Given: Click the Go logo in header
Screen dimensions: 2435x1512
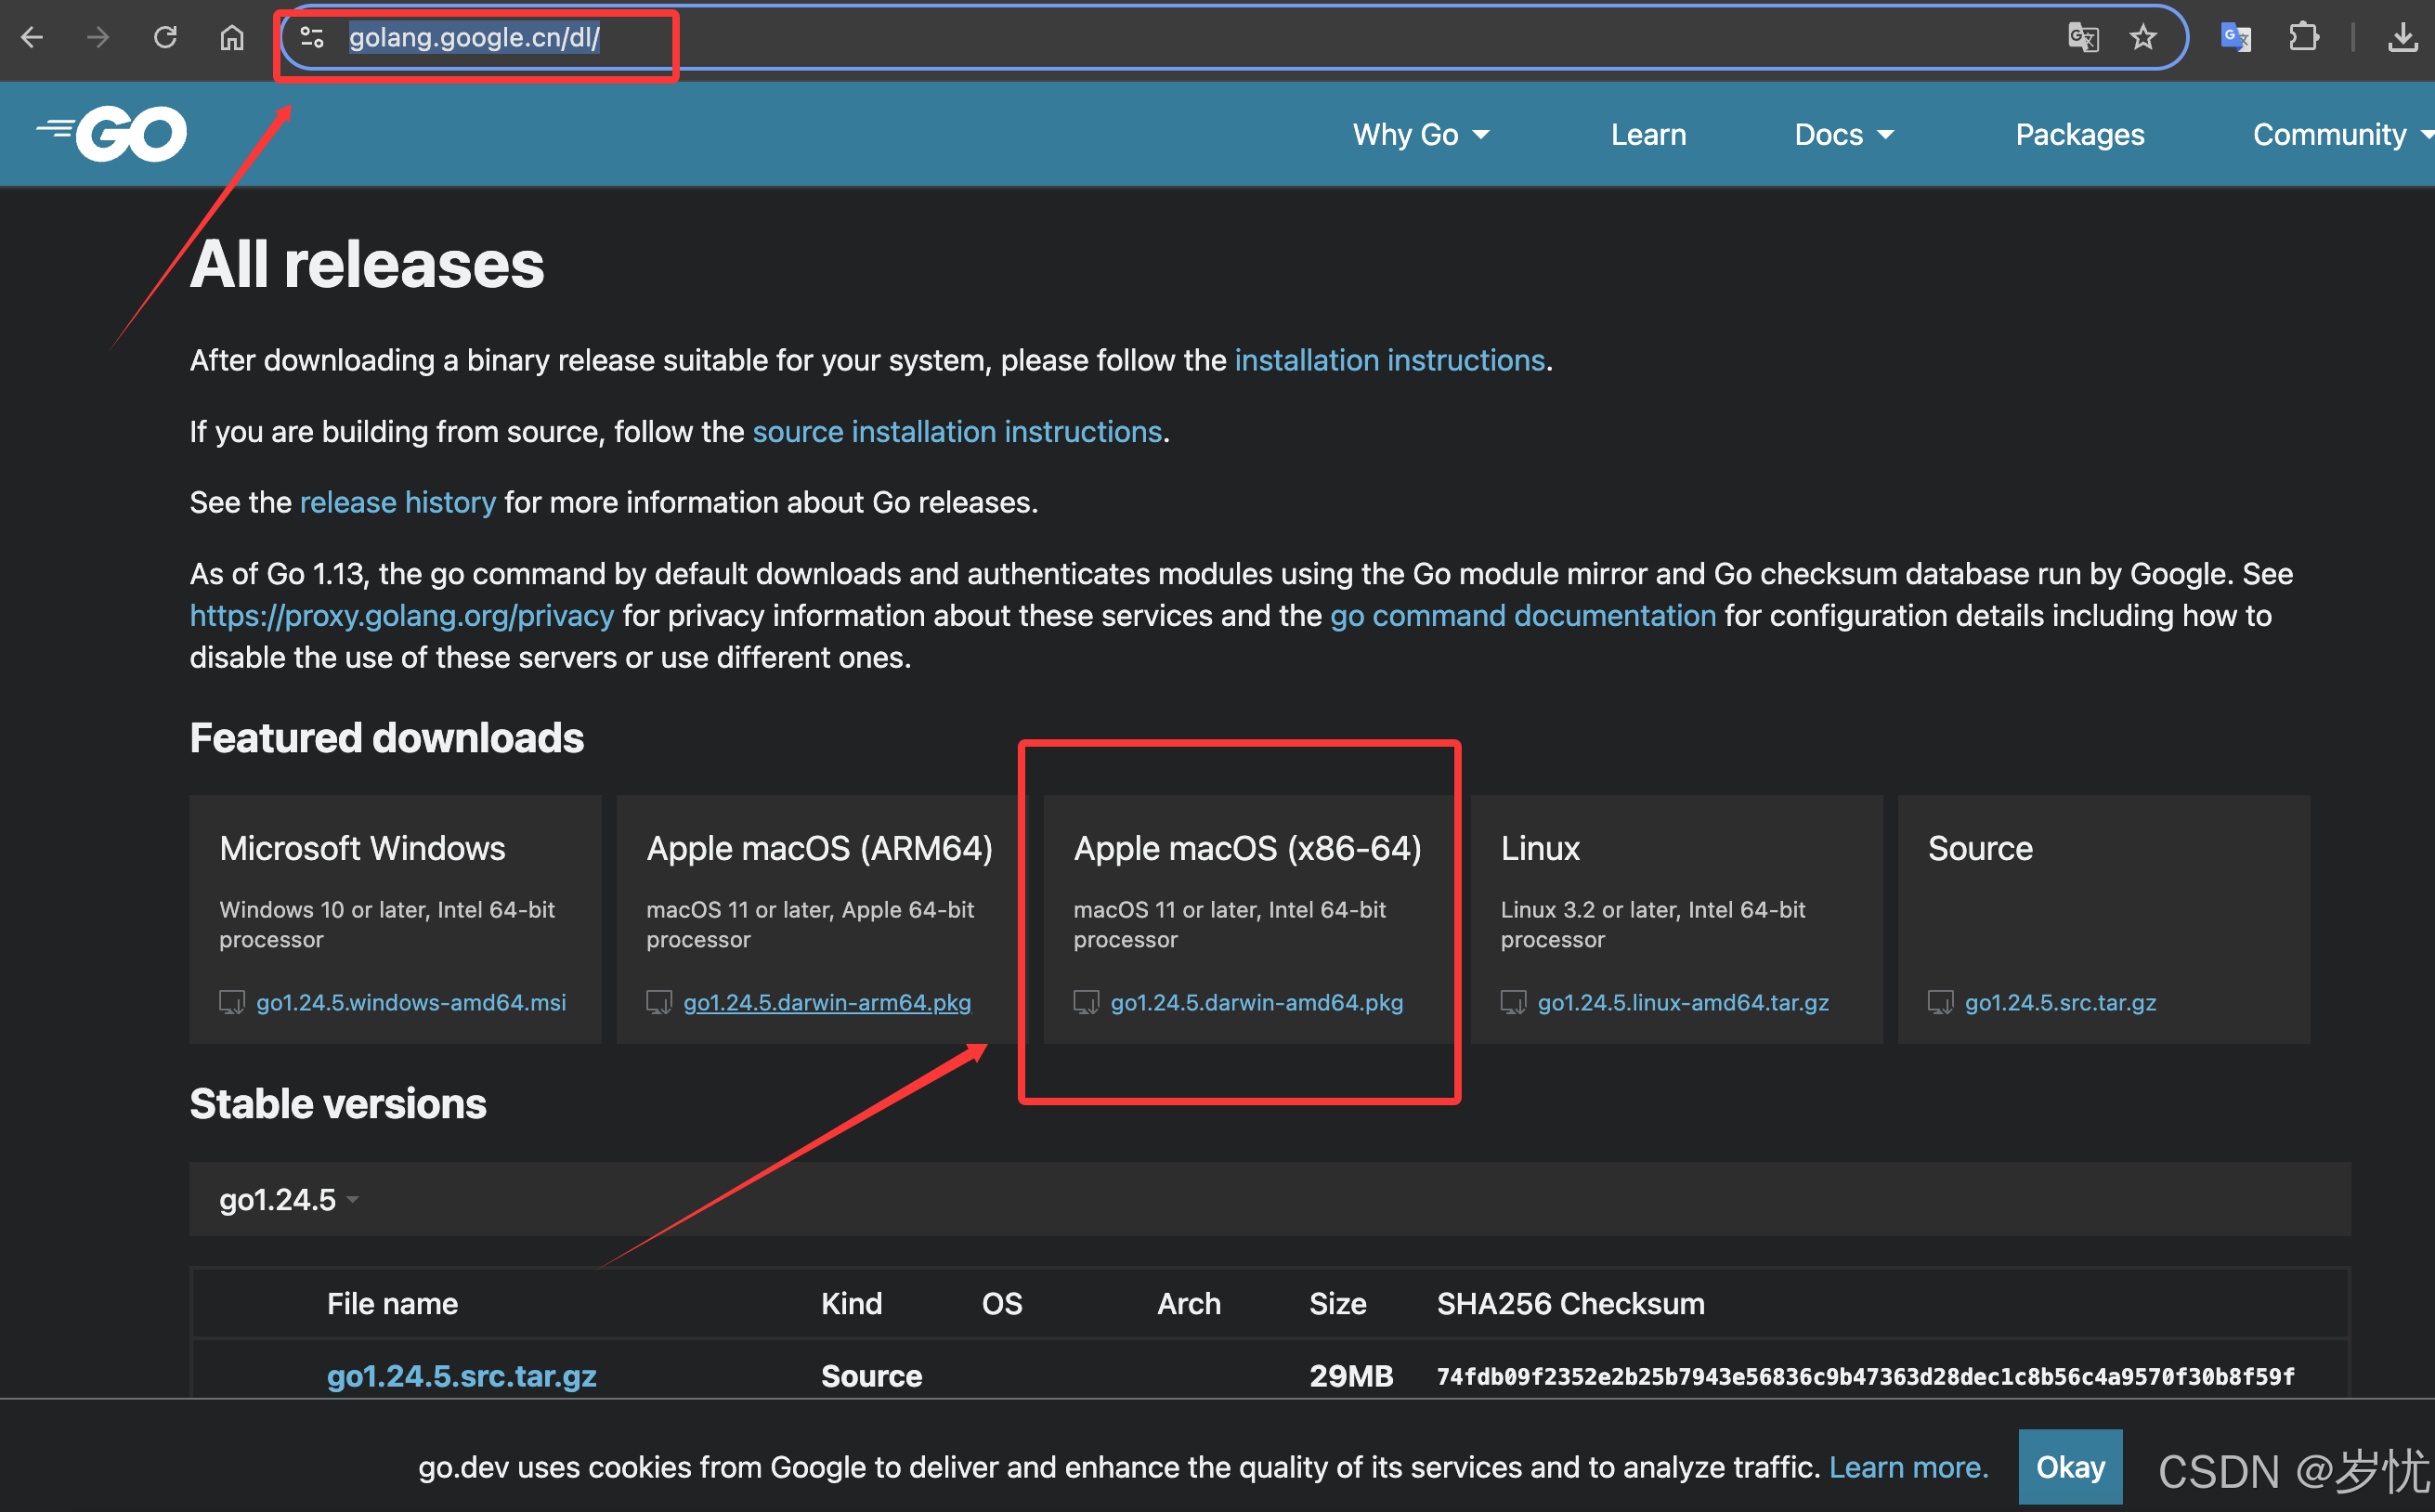Looking at the screenshot, I should (111, 133).
